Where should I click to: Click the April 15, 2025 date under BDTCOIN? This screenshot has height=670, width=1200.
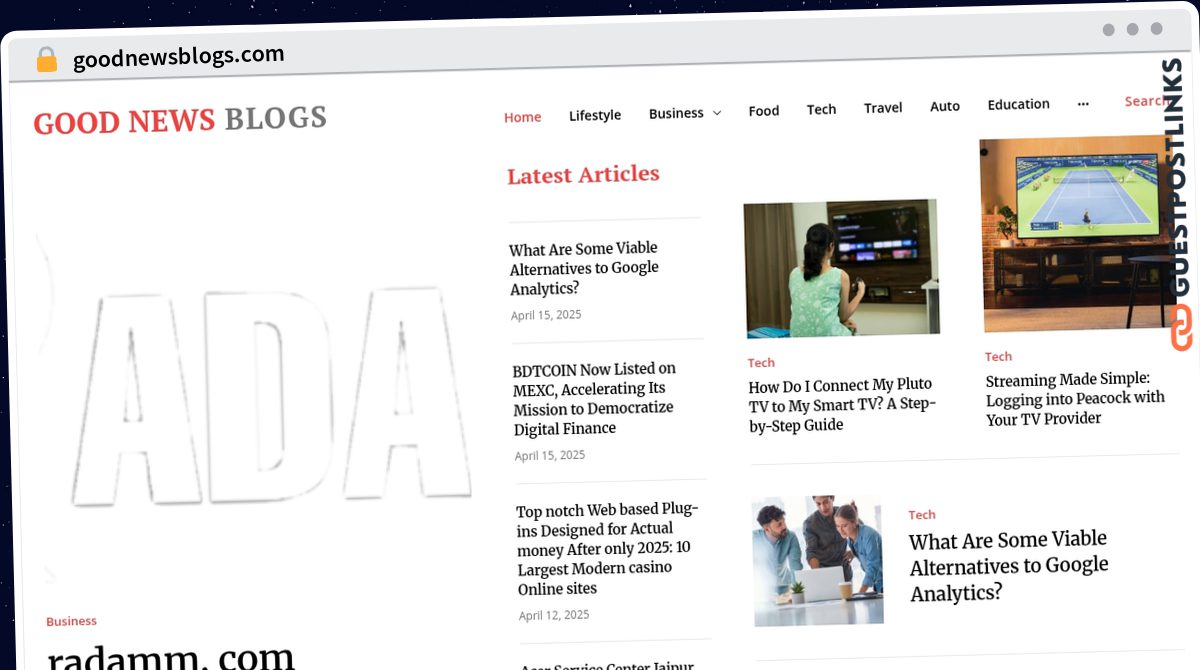pyautogui.click(x=550, y=455)
